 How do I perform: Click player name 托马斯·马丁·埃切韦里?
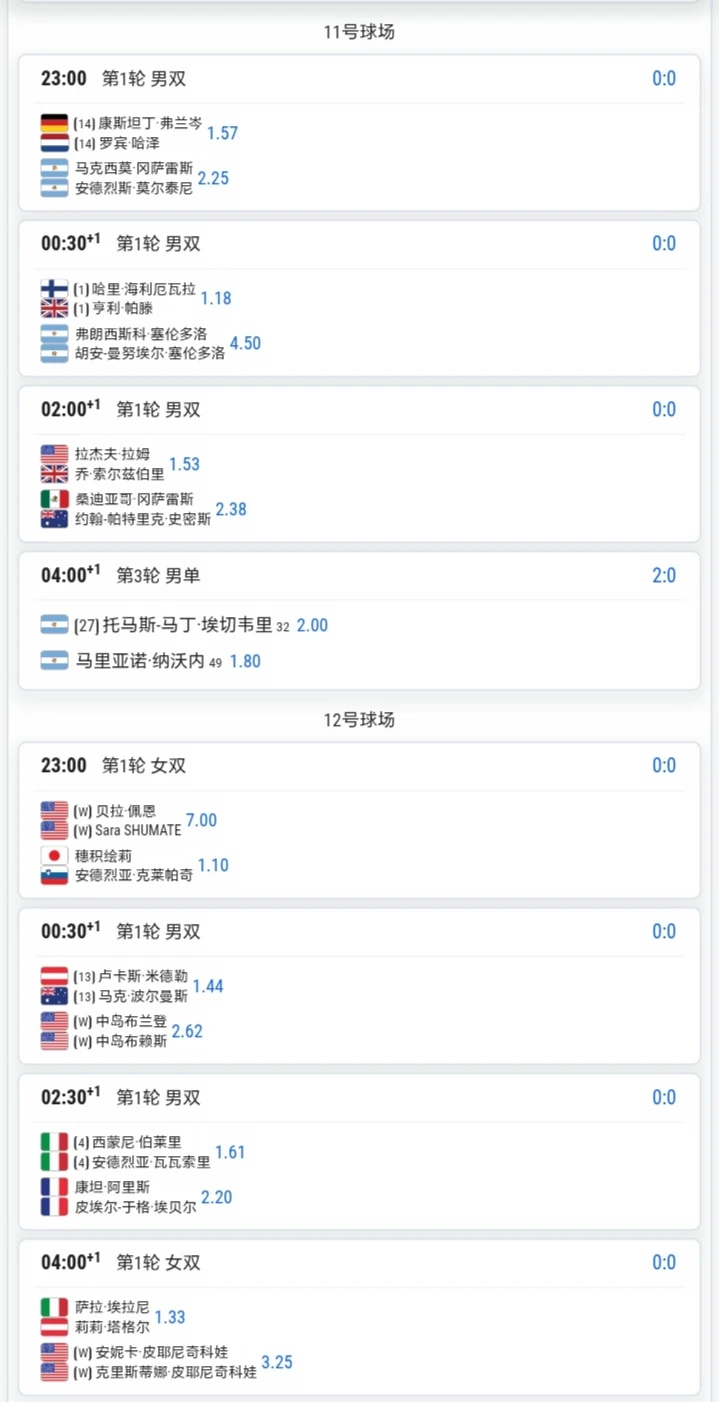(173, 625)
